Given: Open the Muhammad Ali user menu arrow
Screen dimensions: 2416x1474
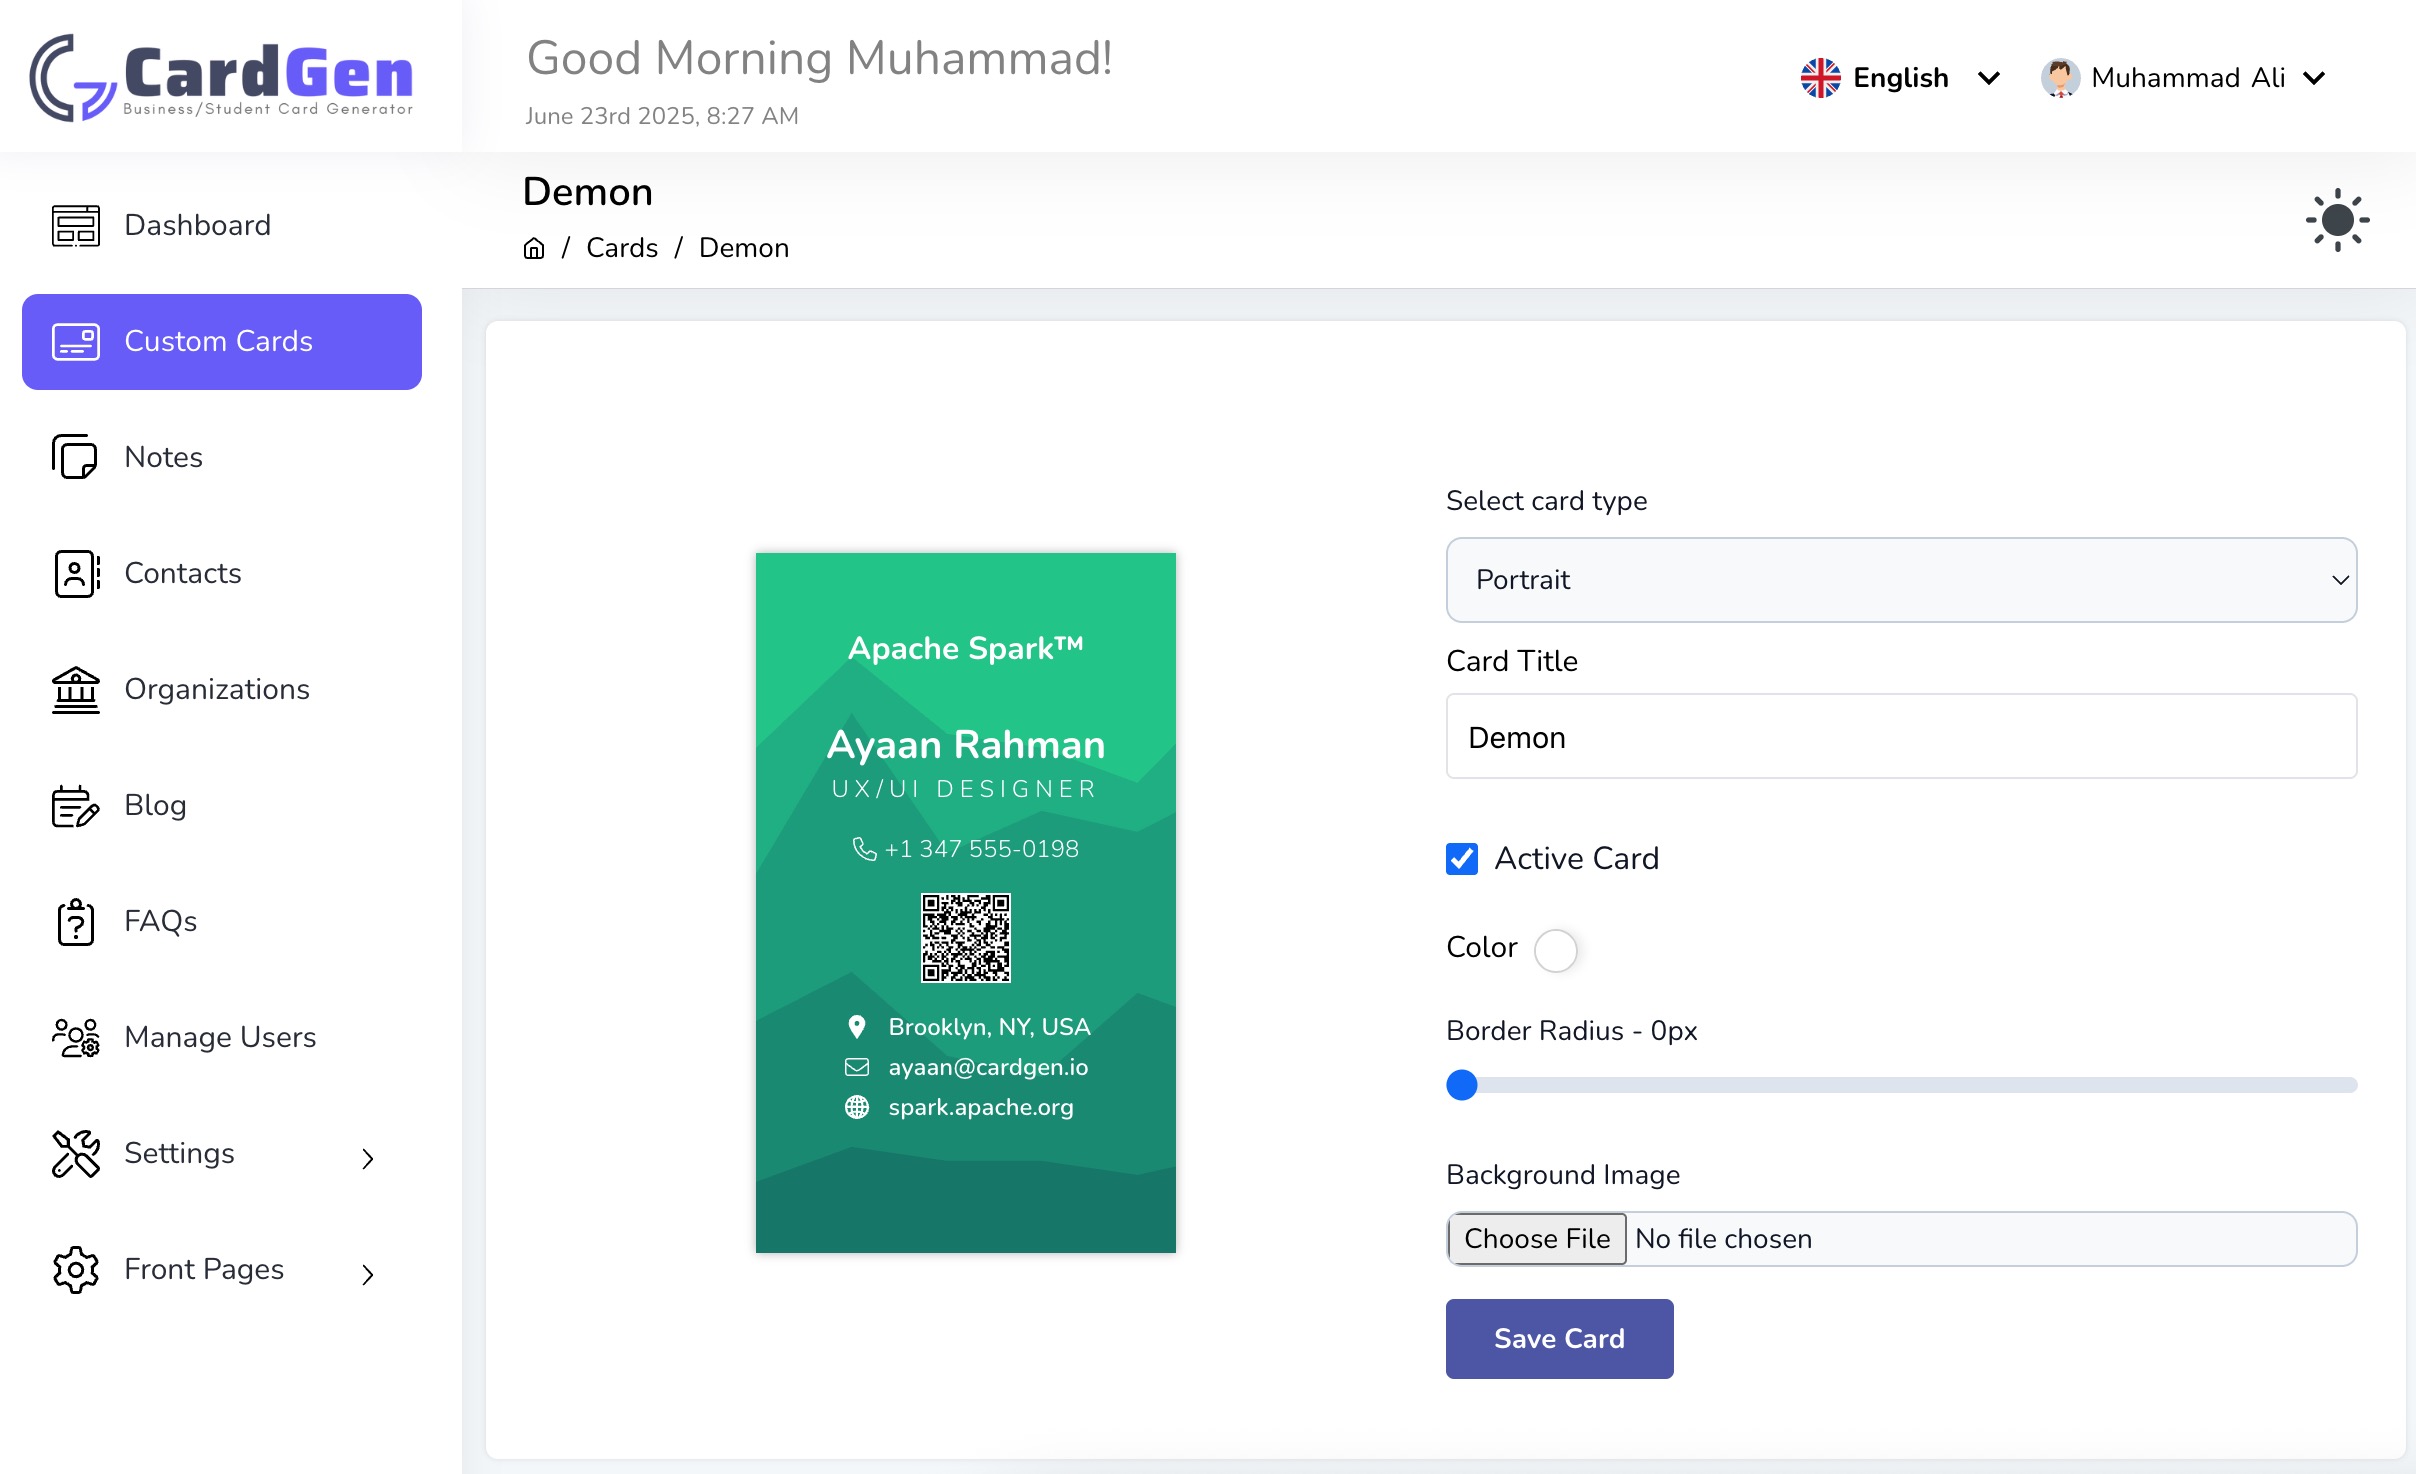Looking at the screenshot, I should point(2314,78).
